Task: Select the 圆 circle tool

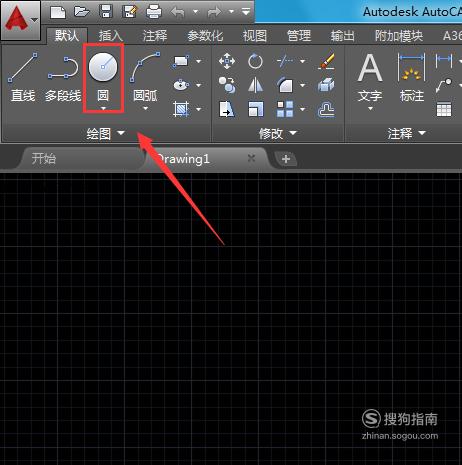Action: [x=103, y=68]
